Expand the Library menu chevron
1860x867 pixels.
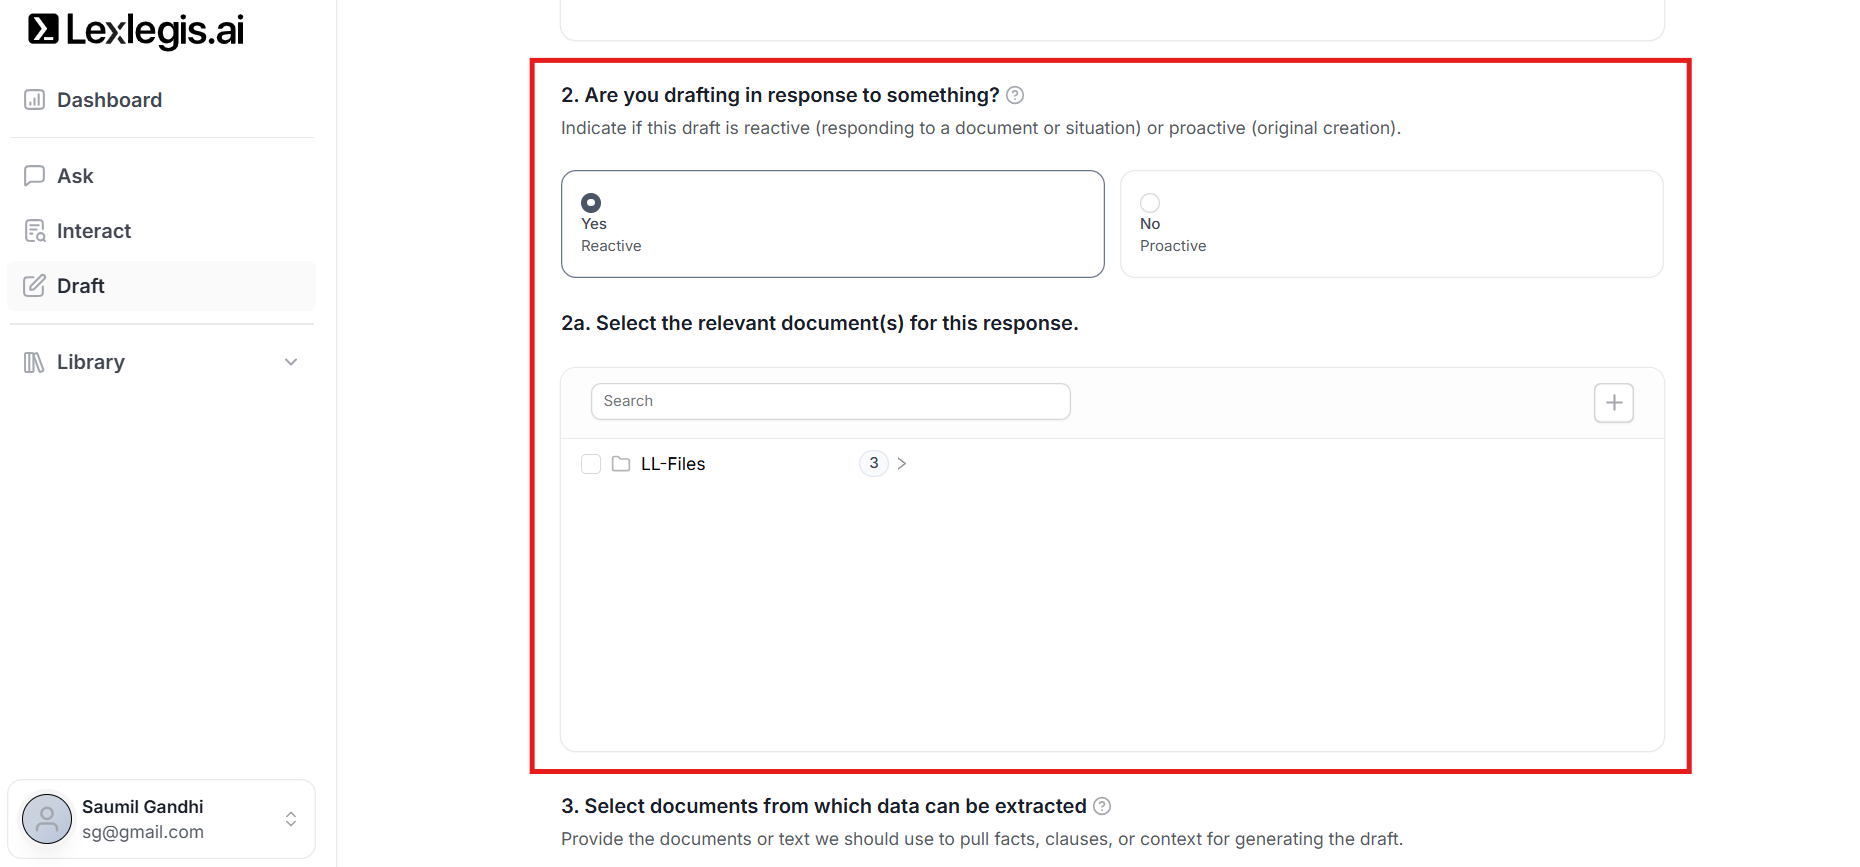tap(291, 362)
